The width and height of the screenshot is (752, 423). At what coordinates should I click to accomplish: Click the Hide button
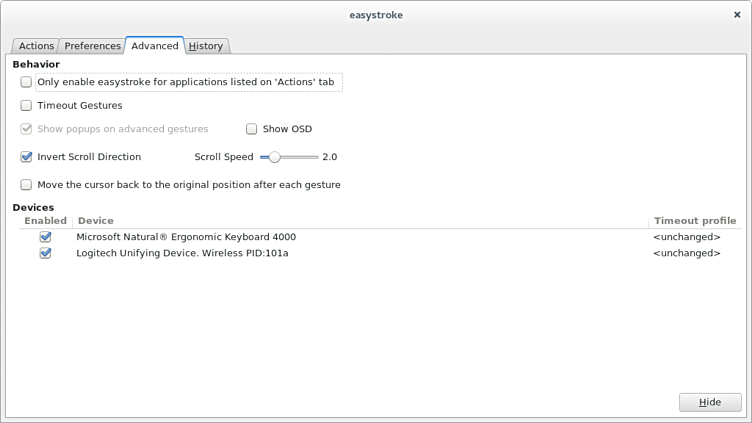(710, 402)
